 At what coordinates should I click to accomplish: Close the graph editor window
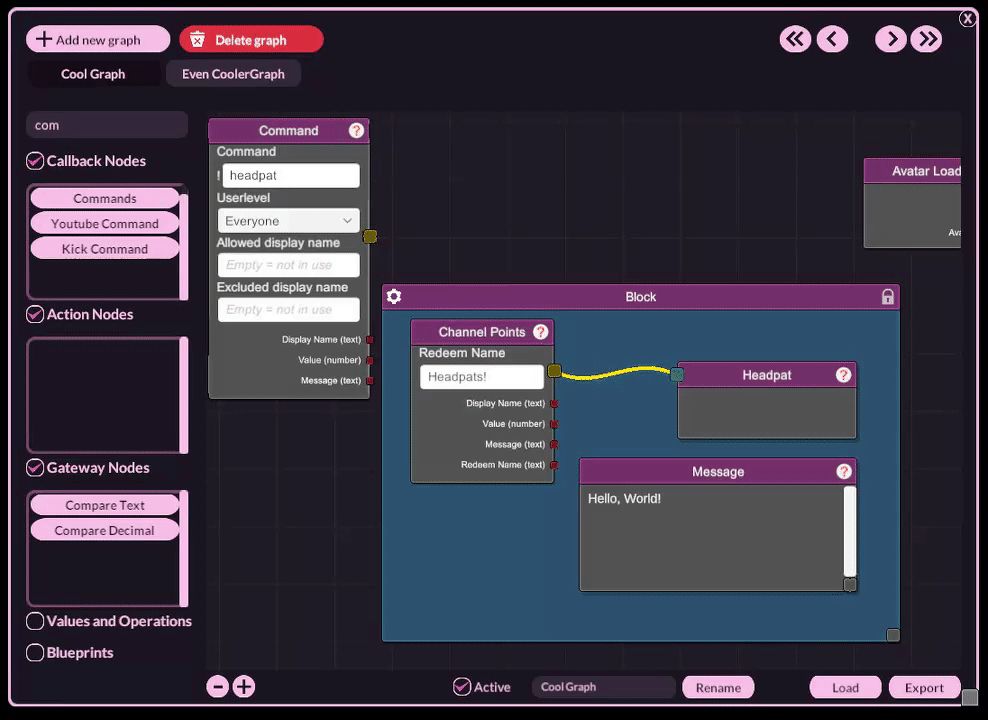click(x=968, y=18)
